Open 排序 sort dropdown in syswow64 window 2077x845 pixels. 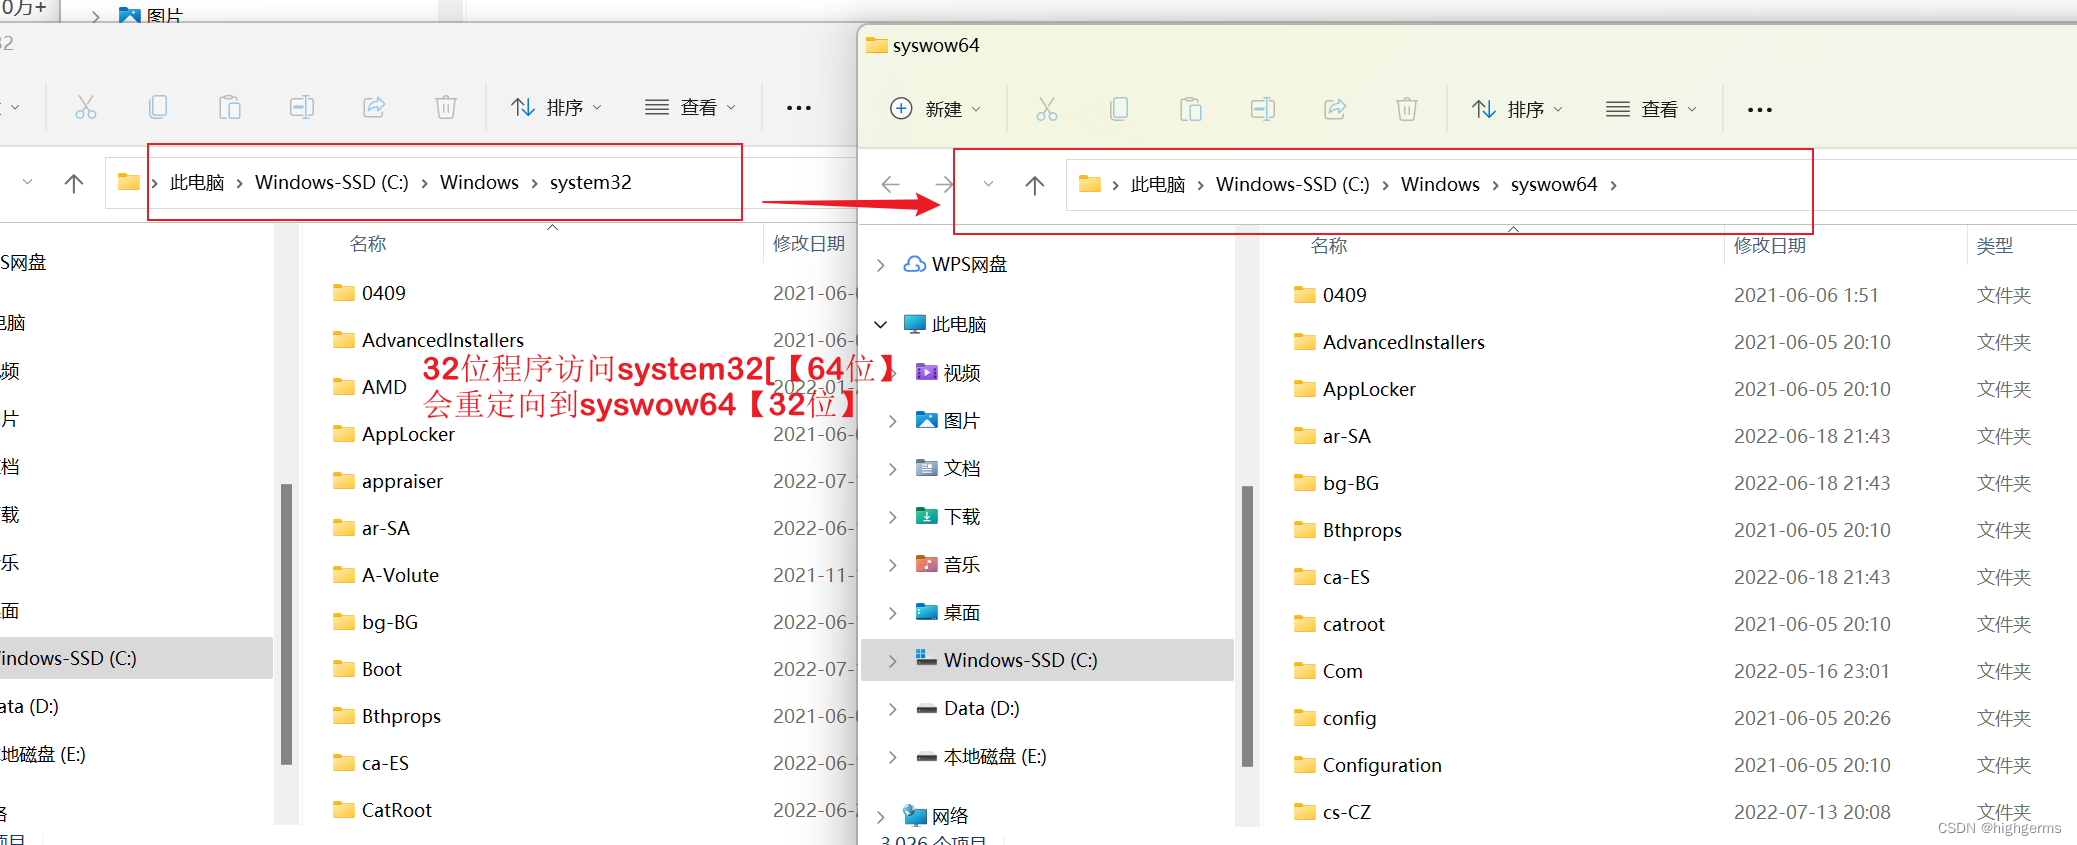point(1517,109)
